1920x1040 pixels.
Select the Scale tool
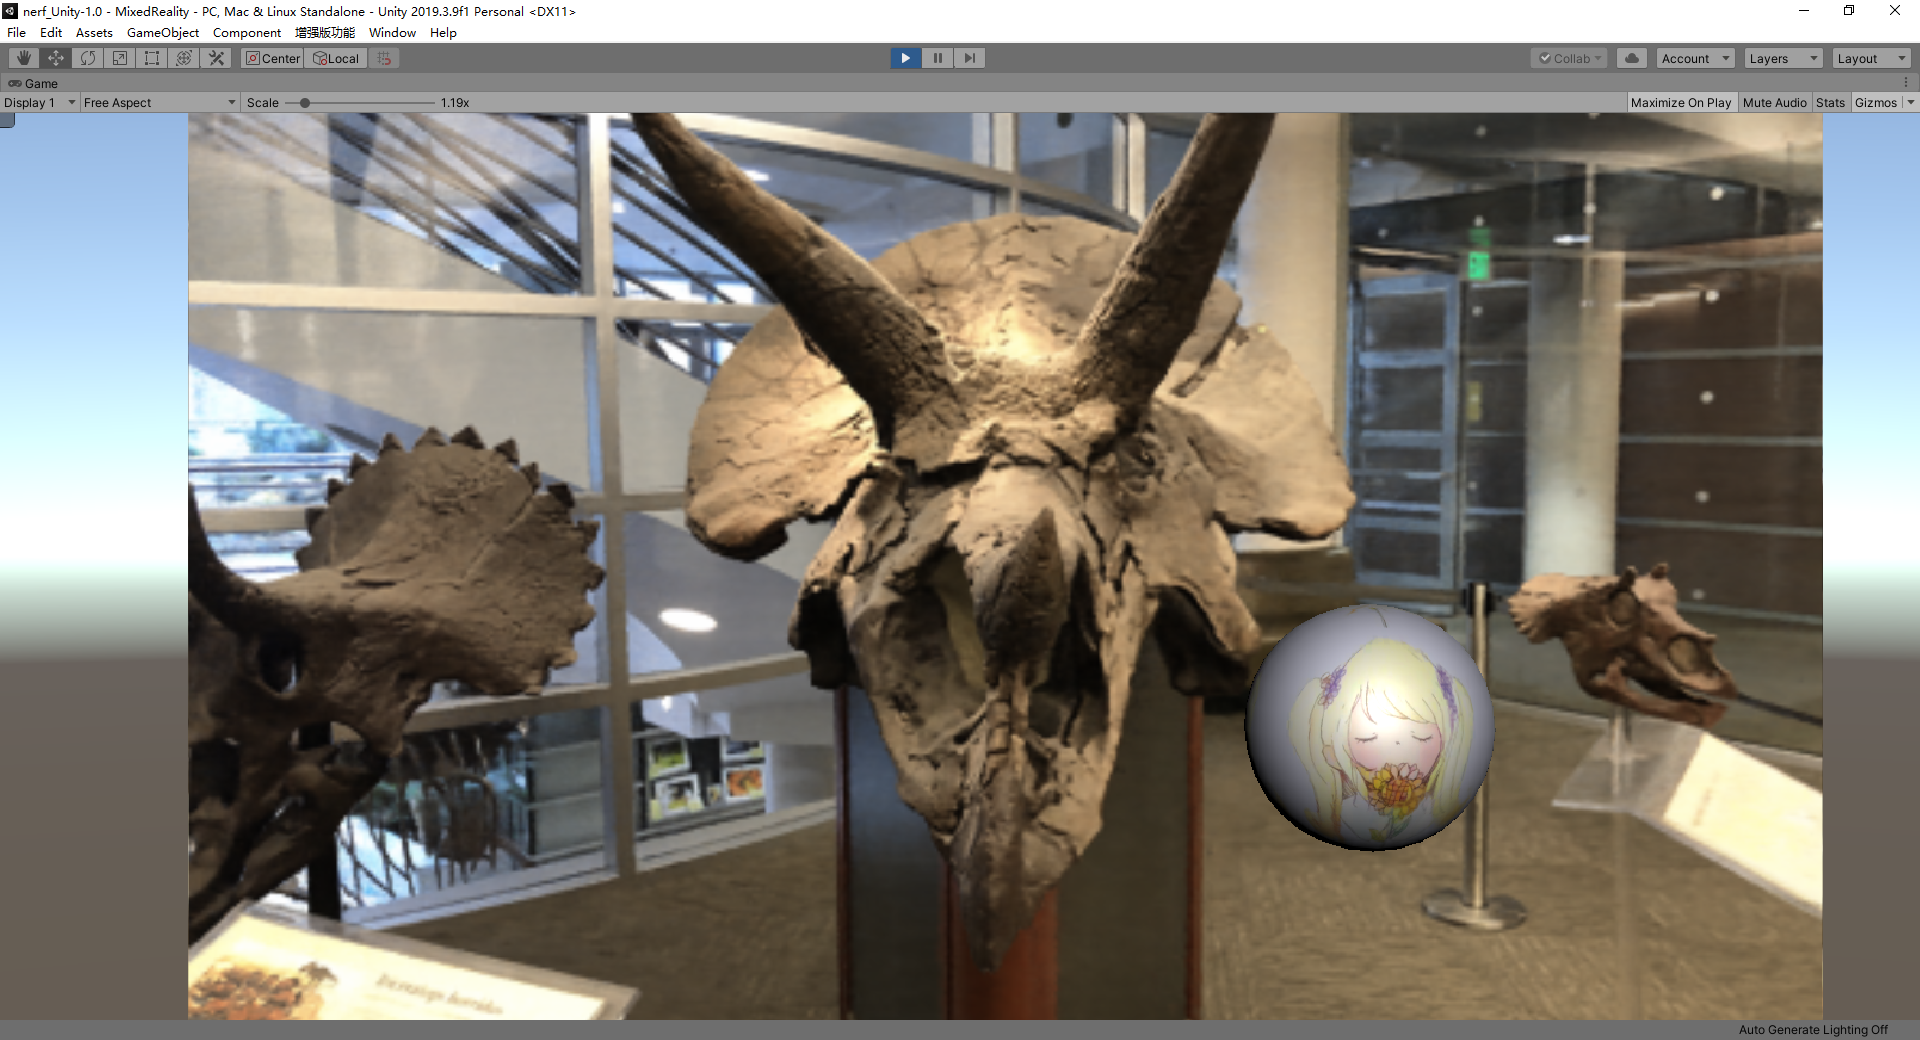click(x=119, y=58)
